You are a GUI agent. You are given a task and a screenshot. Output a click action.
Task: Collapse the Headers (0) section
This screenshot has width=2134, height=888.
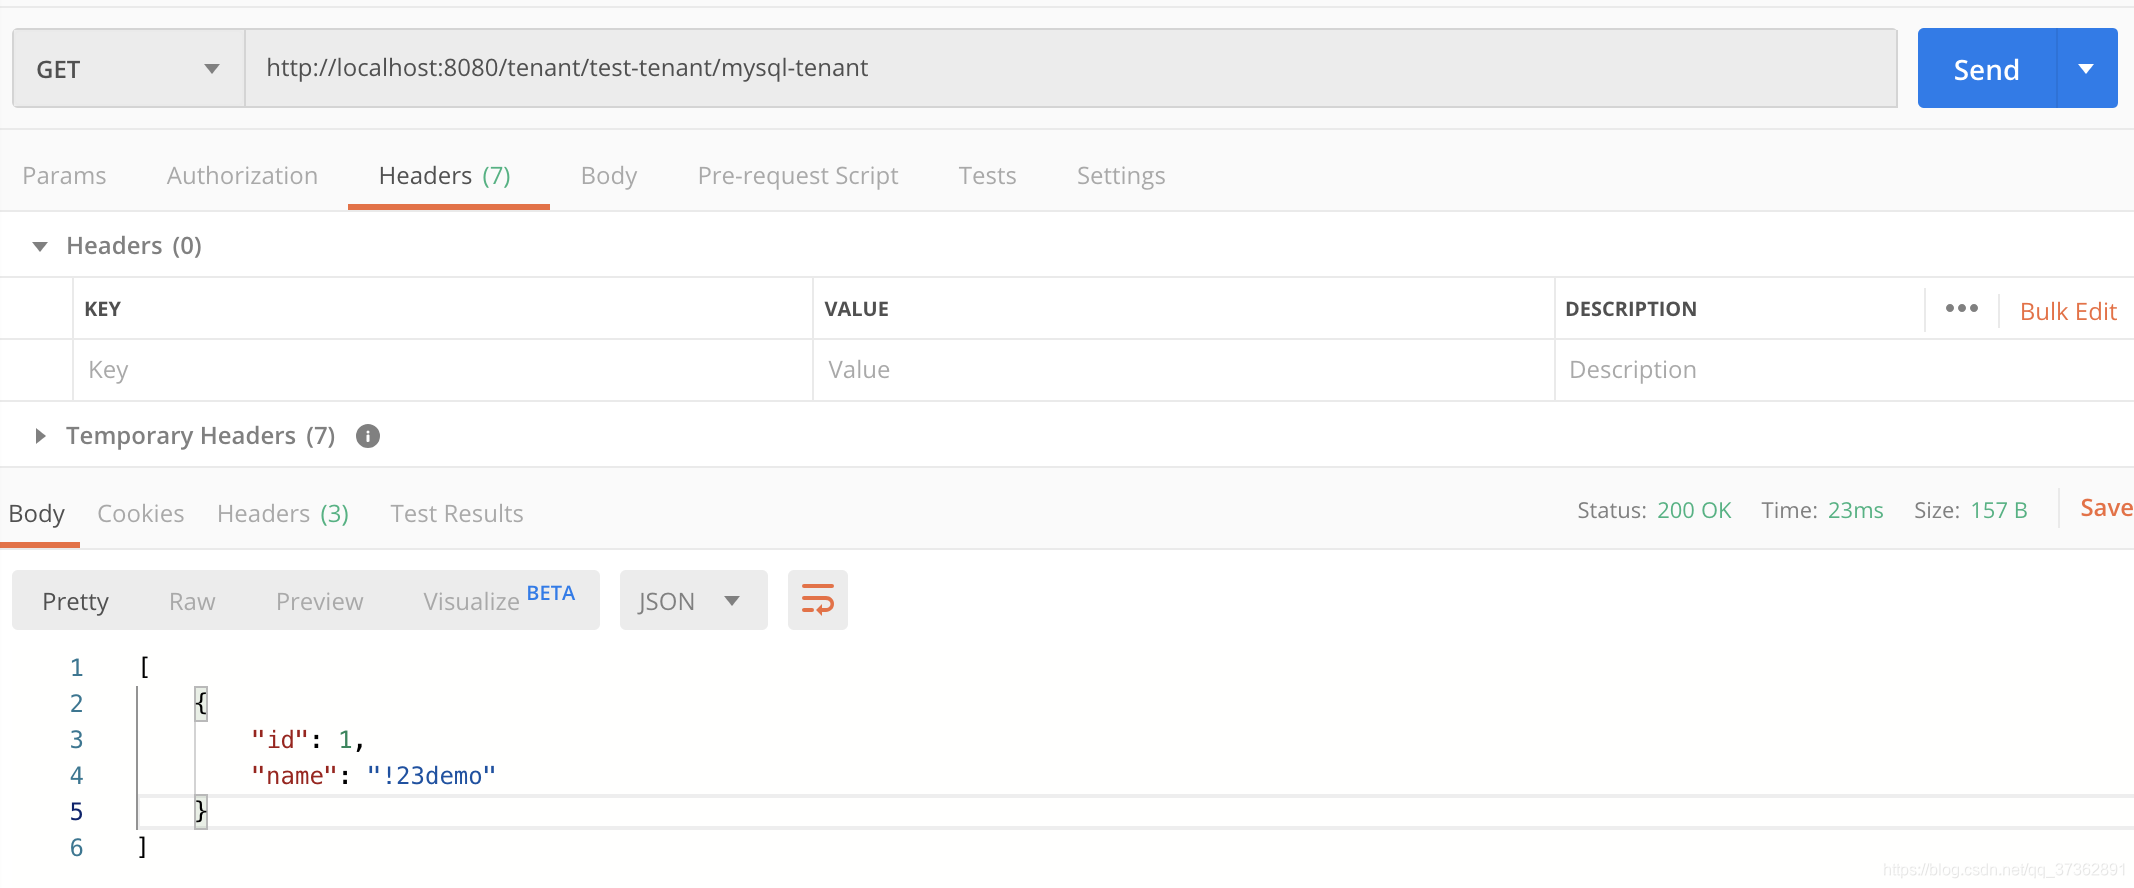pos(40,246)
